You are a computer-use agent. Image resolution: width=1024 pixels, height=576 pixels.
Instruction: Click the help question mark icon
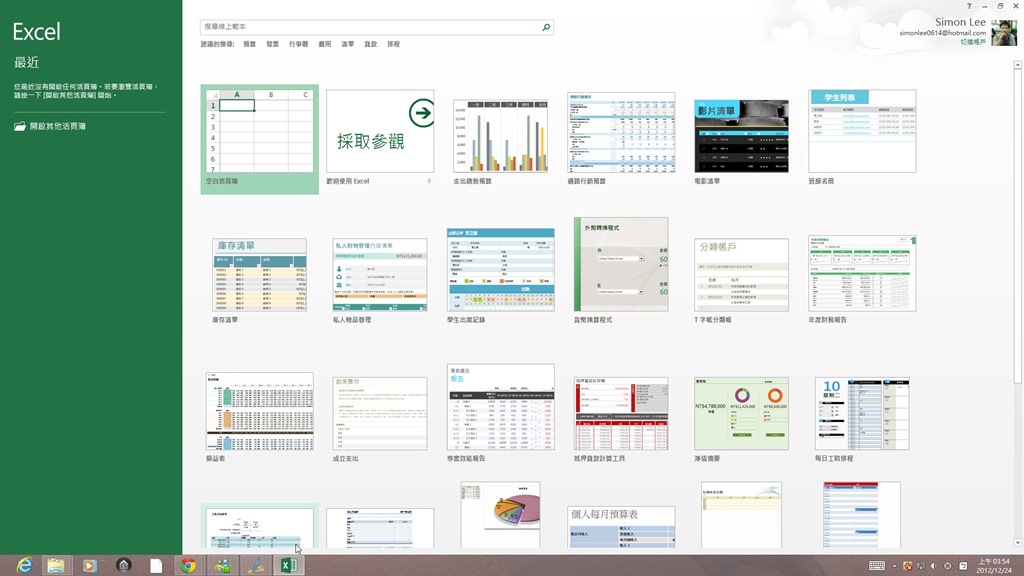[x=969, y=6]
